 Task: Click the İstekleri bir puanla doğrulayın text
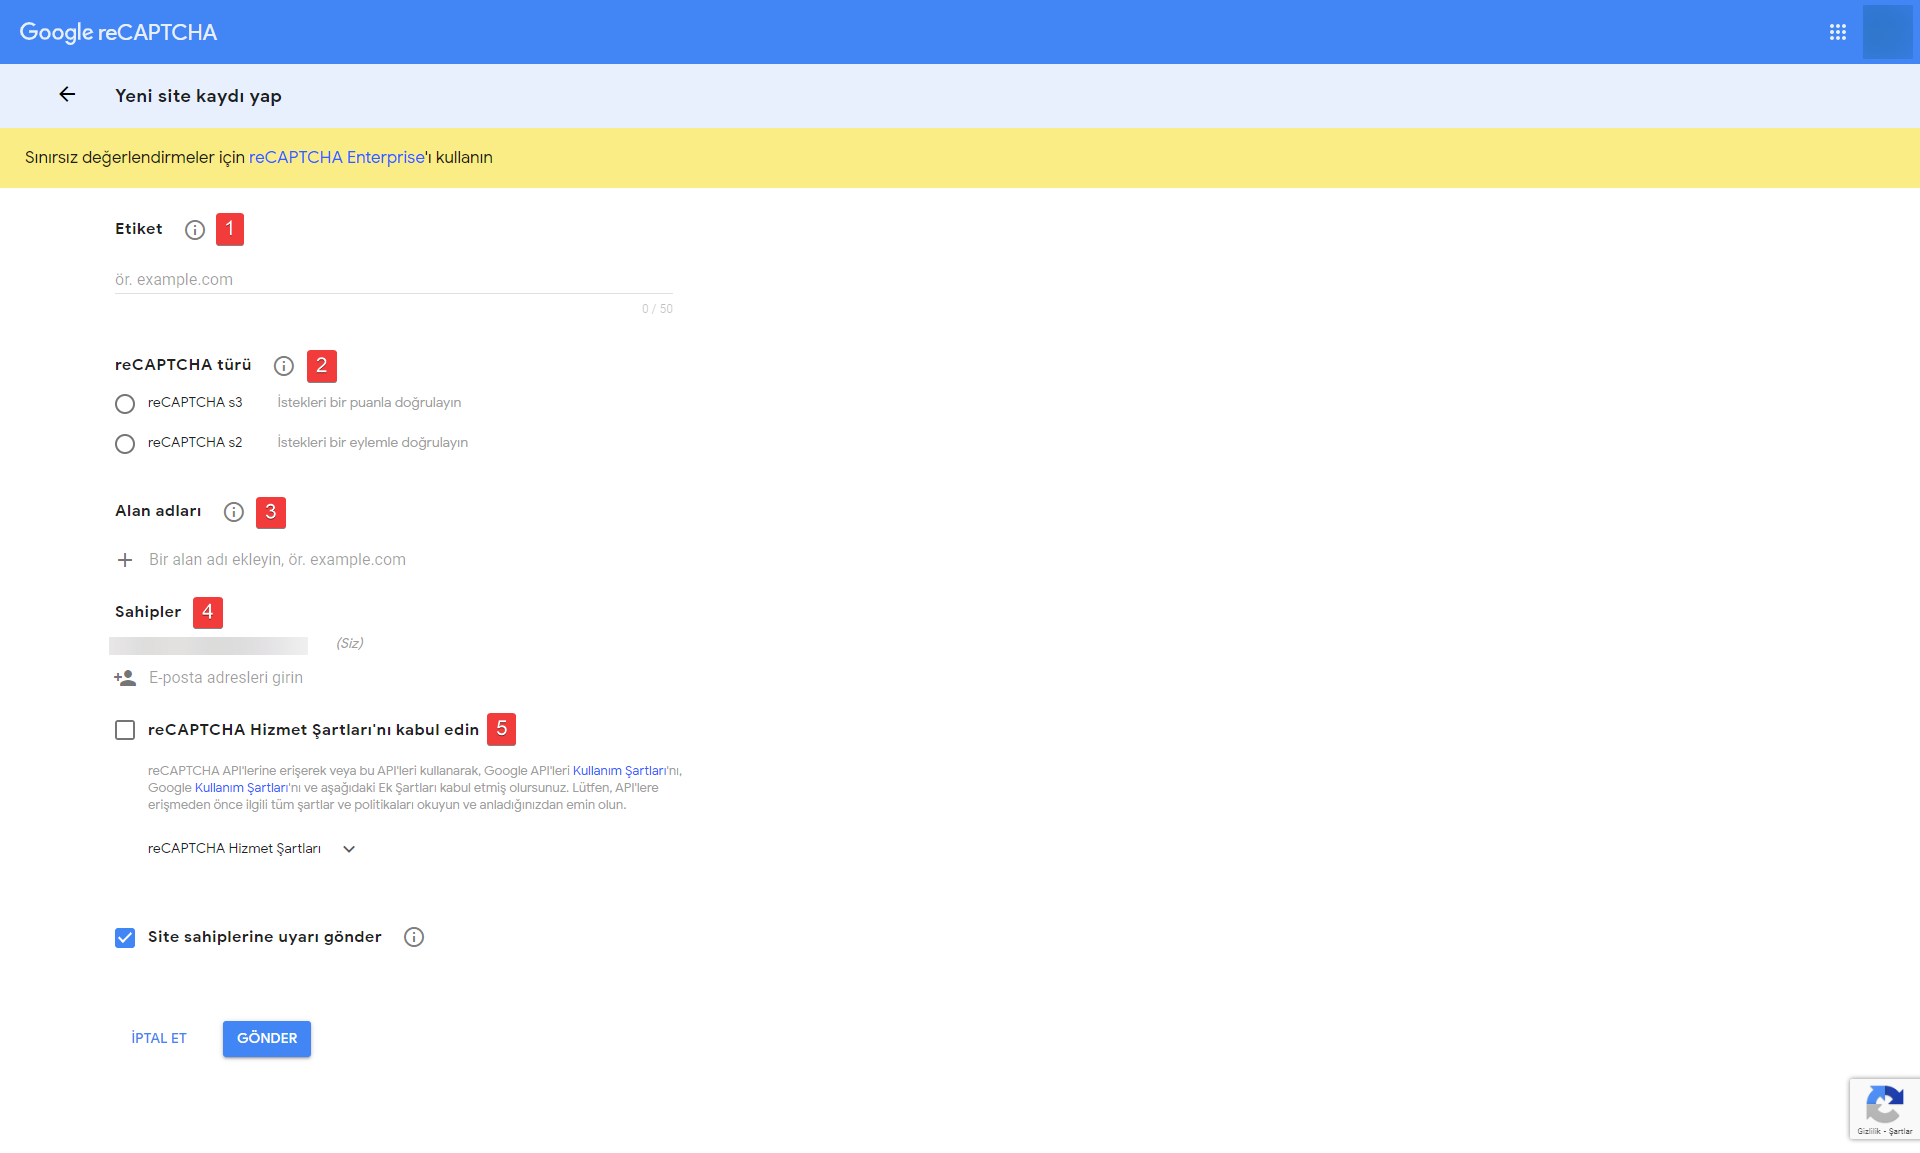369,403
